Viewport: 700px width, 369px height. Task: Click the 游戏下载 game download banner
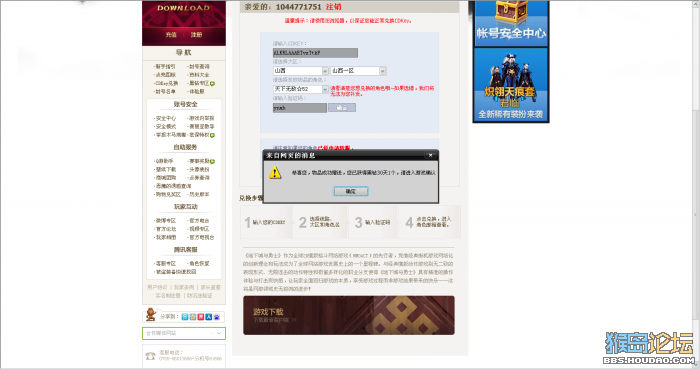(x=349, y=315)
